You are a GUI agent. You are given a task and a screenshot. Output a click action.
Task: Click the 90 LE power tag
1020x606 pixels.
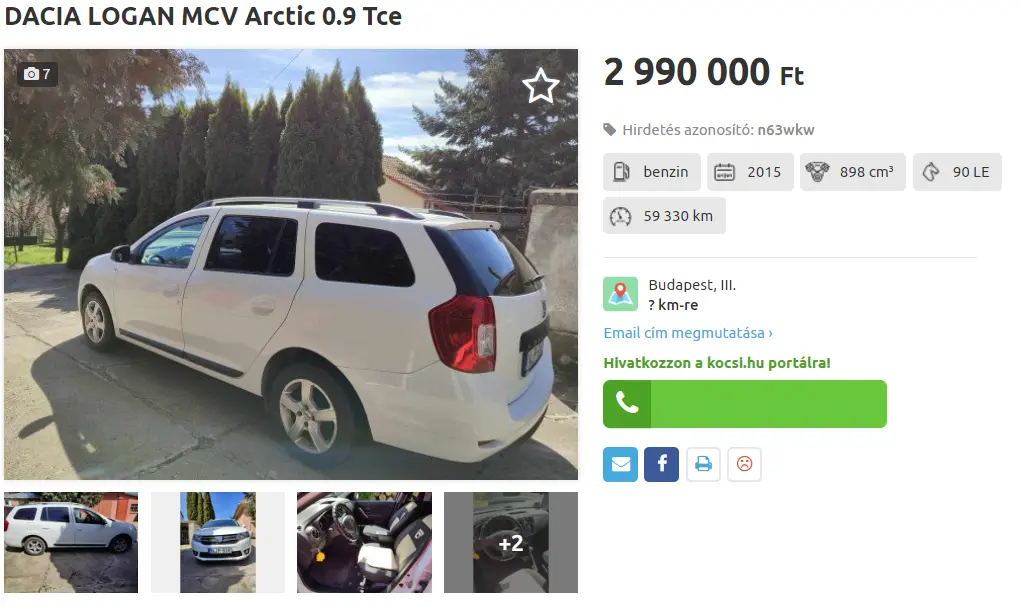(x=957, y=172)
